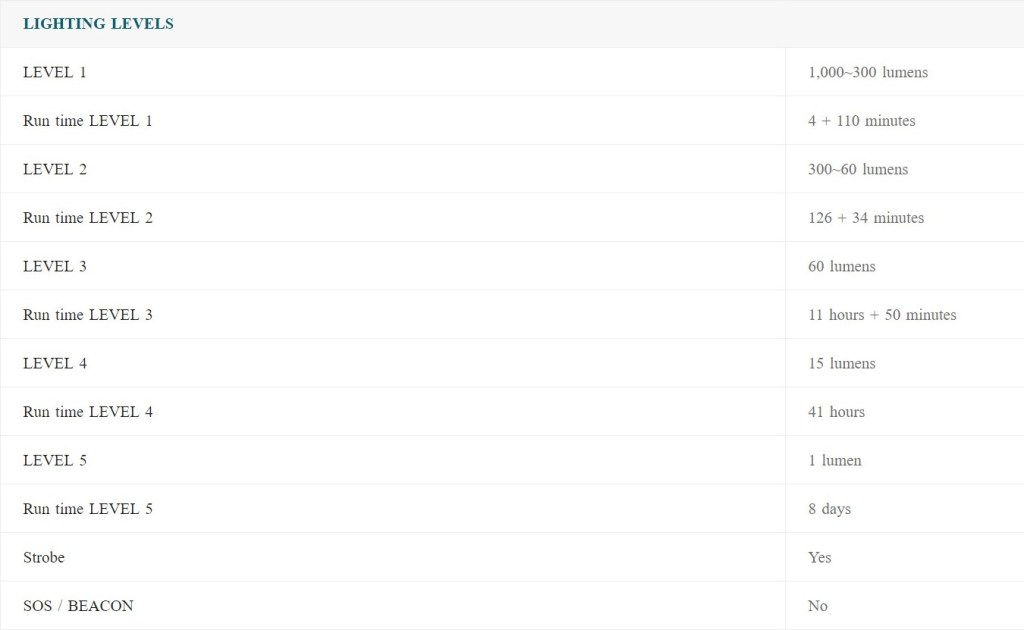Click the 300~60 lumens value
The image size is (1024, 630).
[858, 169]
